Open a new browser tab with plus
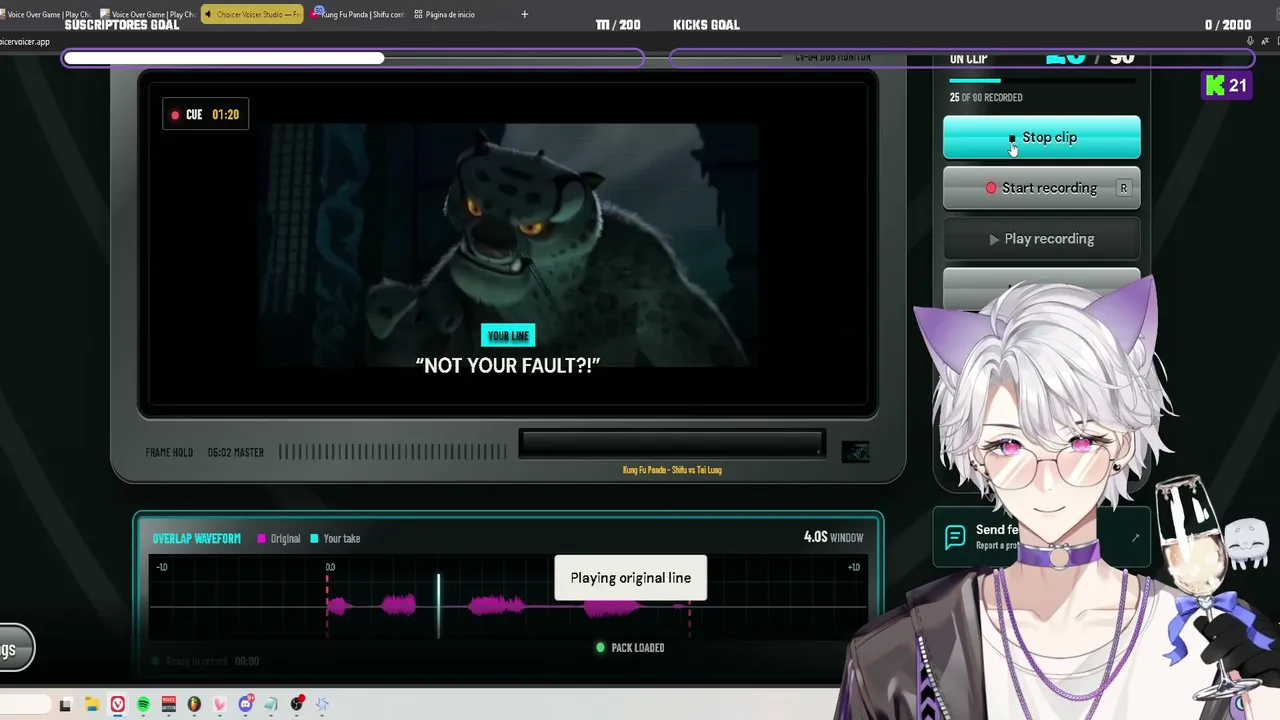This screenshot has width=1280, height=720. [x=525, y=14]
